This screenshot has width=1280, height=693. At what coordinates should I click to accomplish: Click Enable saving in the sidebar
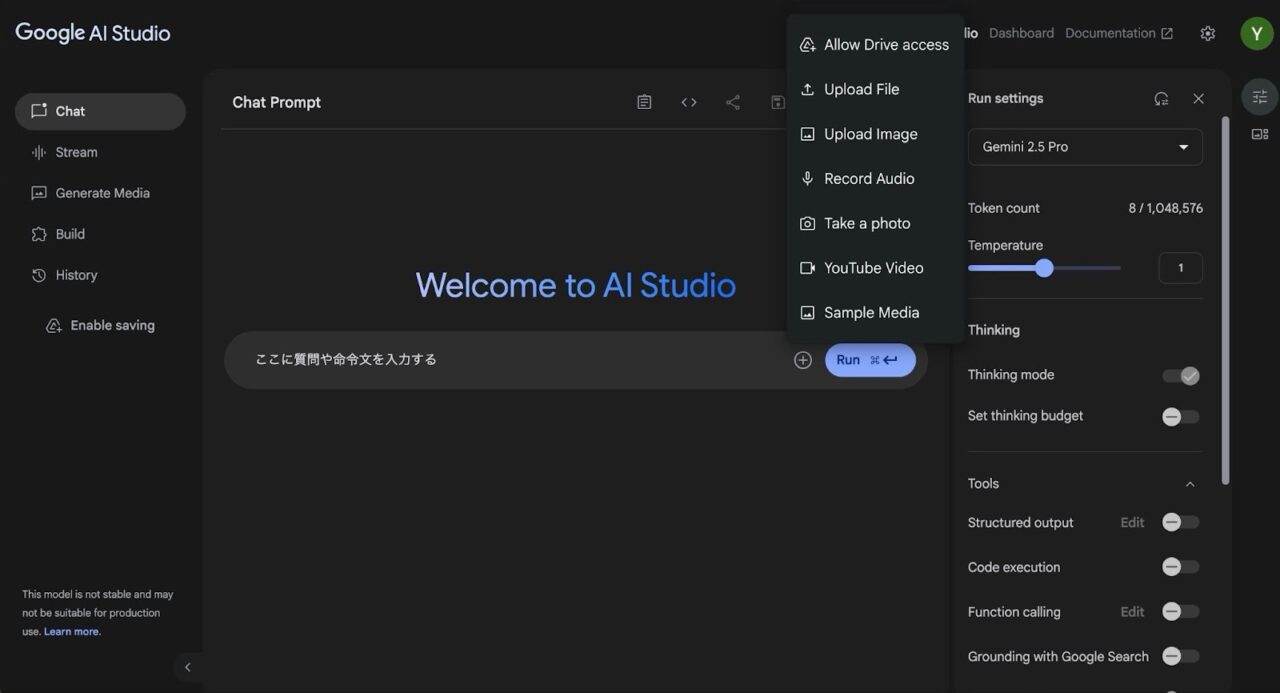click(100, 325)
